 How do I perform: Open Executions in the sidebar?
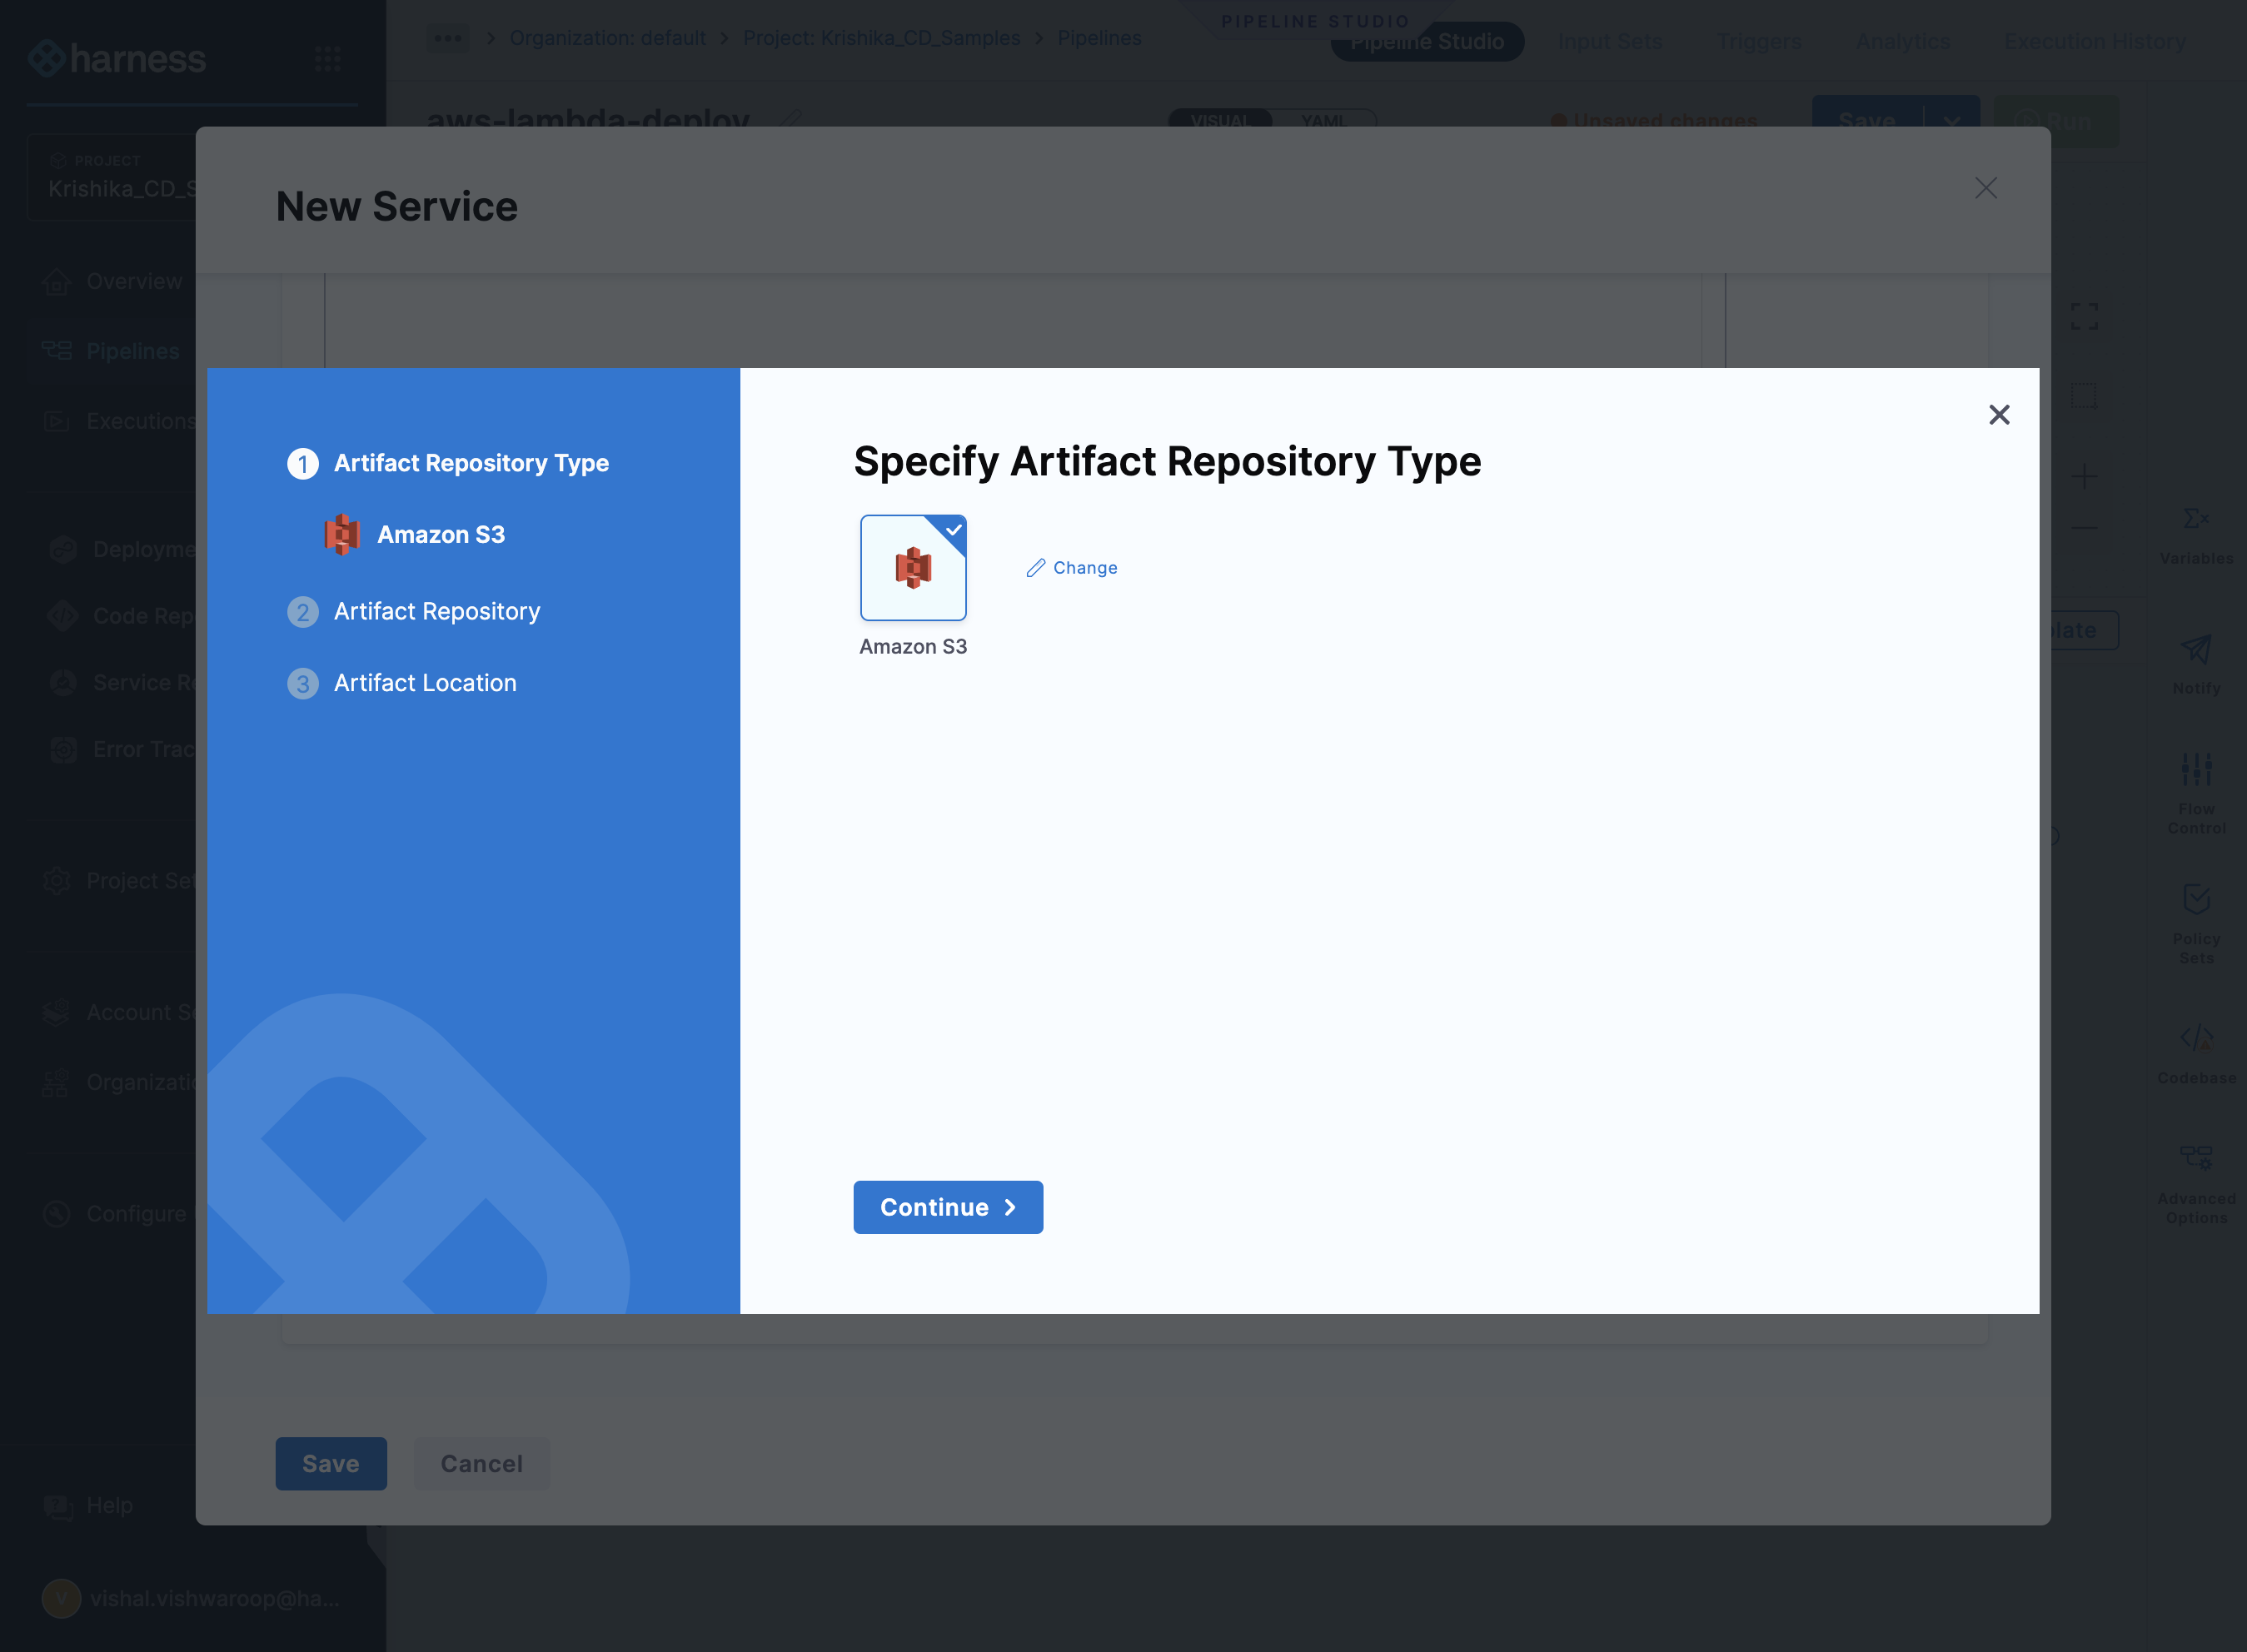coord(118,421)
